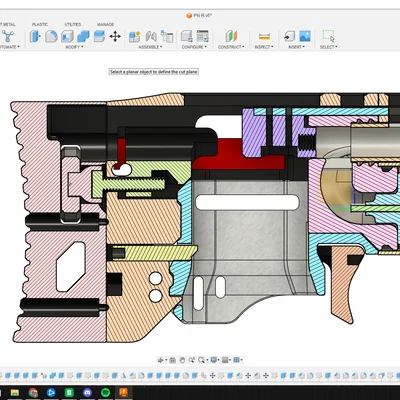Open the Measure tool under Inspect
Image resolution: width=400 pixels, height=400 pixels.
pyautogui.click(x=264, y=36)
